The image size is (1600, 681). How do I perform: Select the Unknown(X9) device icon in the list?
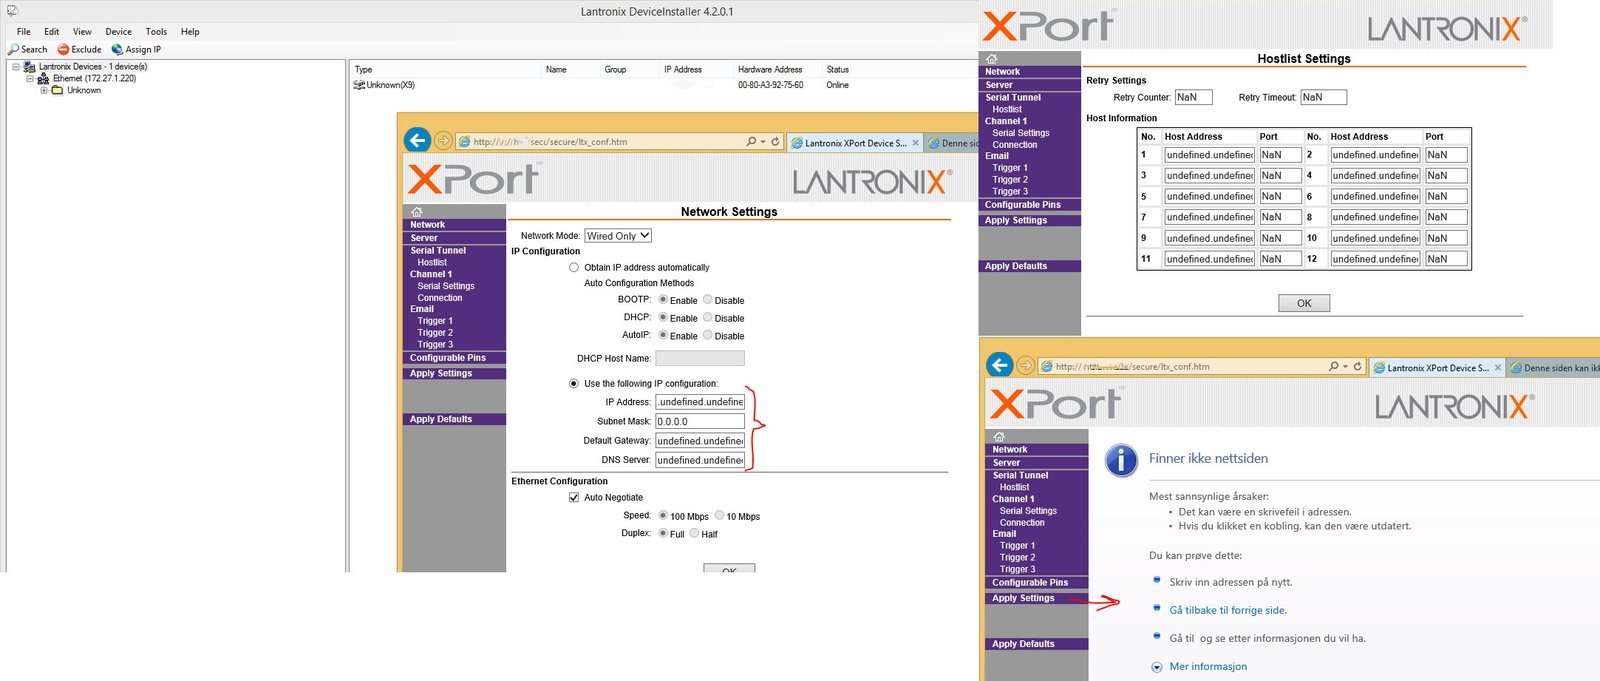coord(359,85)
